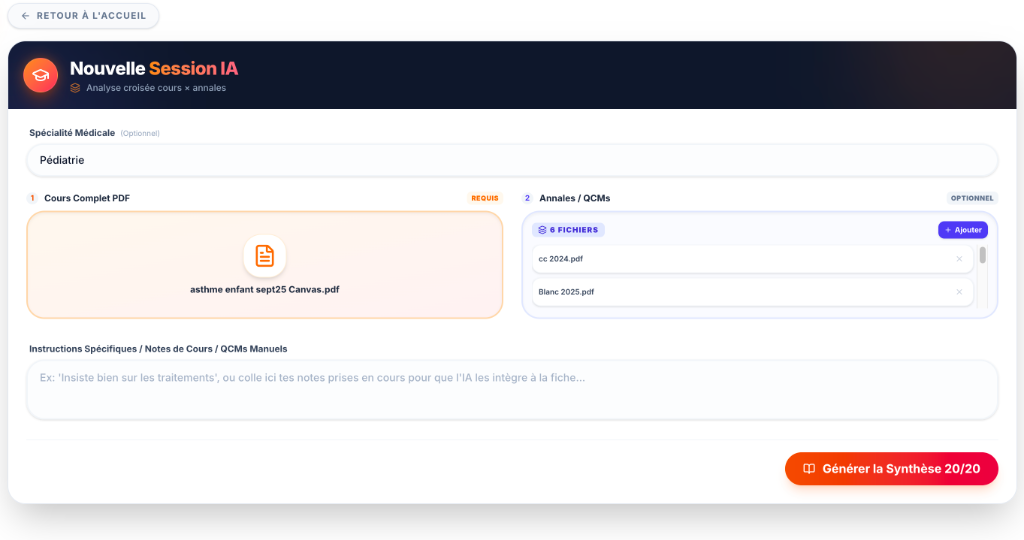Go back with 'Retour à l'accueil'
Screen dimensions: 1024x540
(84, 16)
